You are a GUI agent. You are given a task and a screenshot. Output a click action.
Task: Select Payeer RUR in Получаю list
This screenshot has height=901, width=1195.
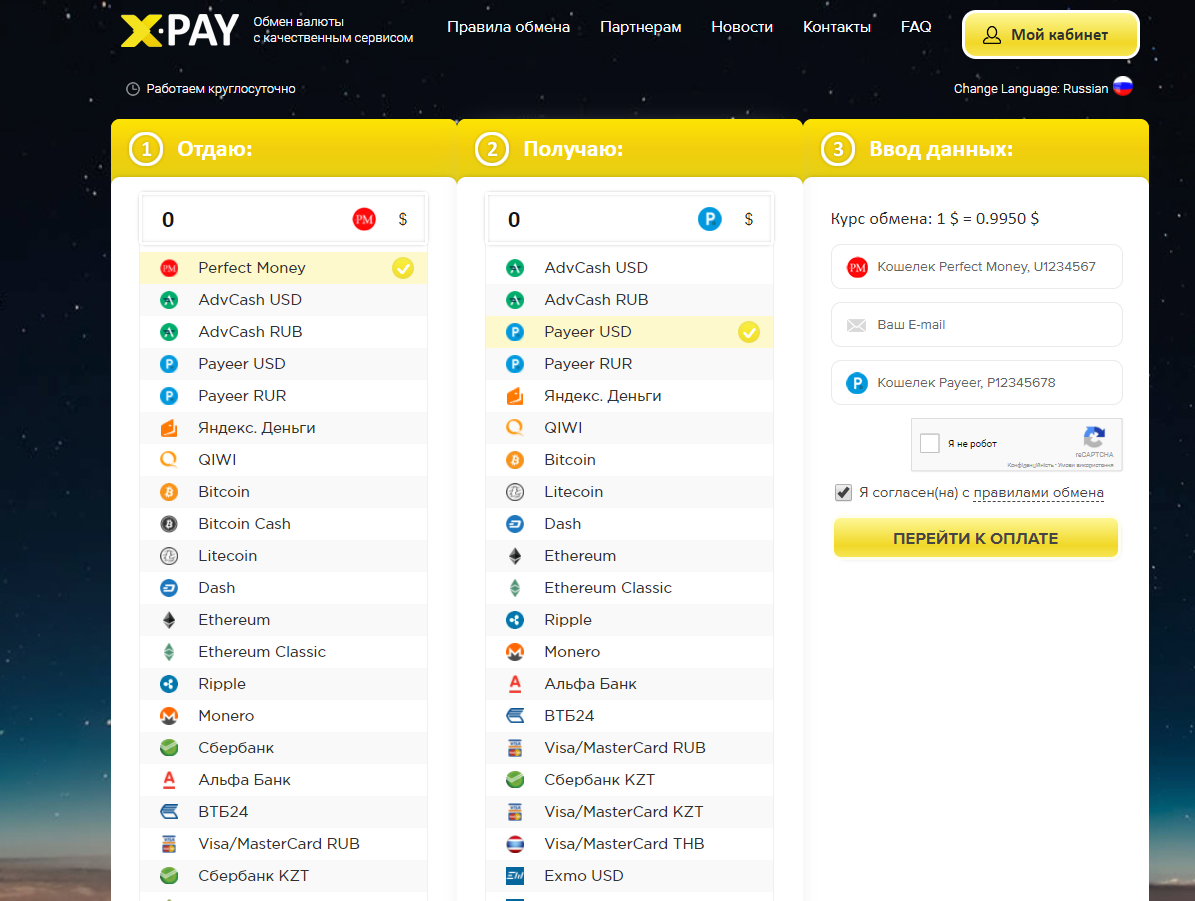tap(630, 364)
